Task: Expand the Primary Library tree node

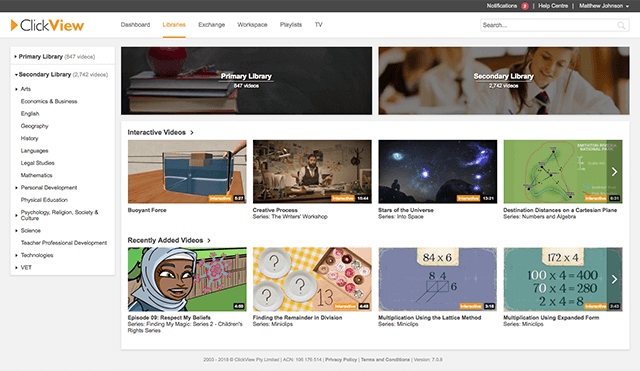Action: 16,57
